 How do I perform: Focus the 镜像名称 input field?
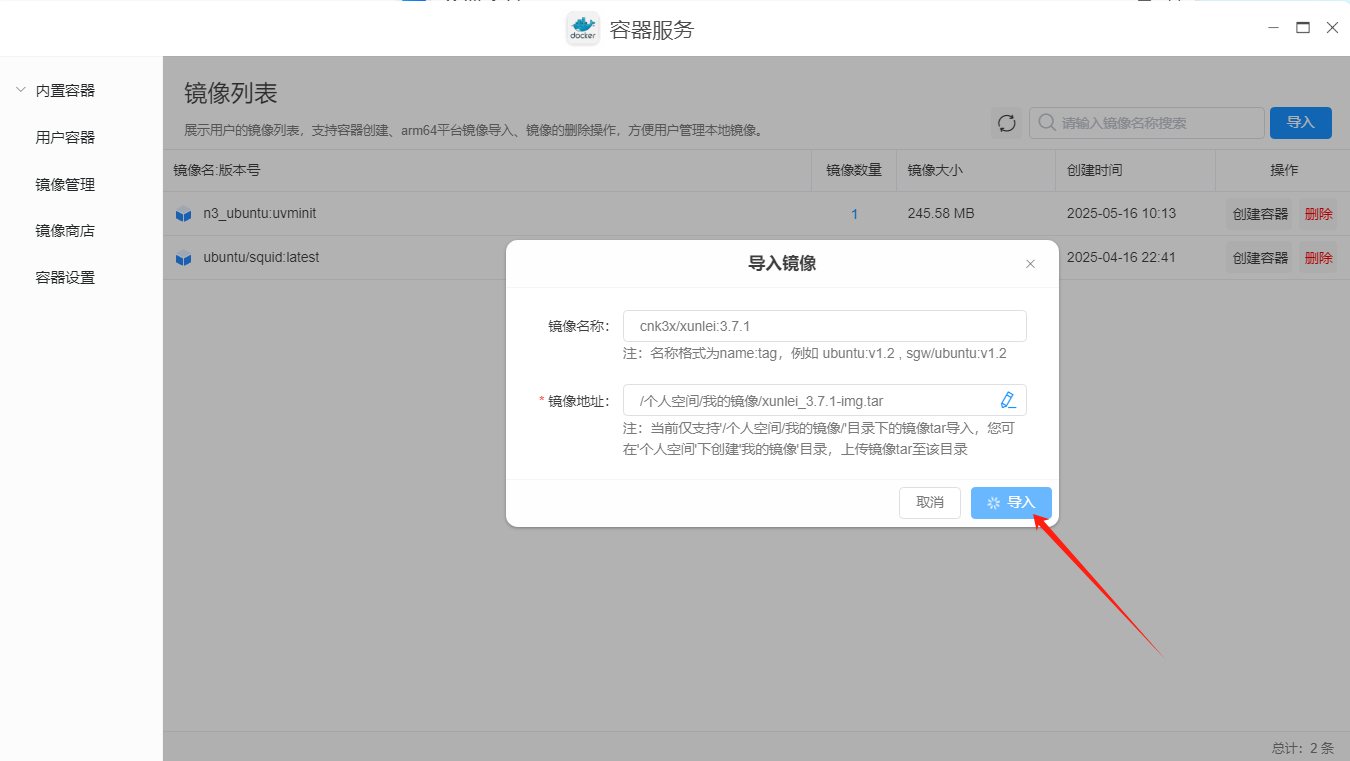click(825, 326)
